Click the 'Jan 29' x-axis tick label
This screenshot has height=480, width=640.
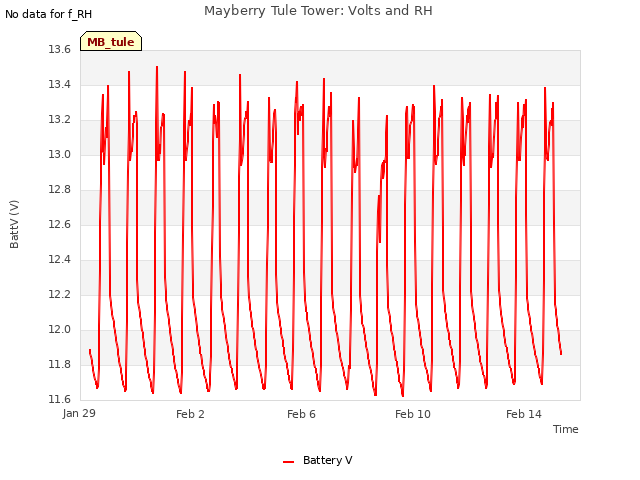(x=79, y=413)
